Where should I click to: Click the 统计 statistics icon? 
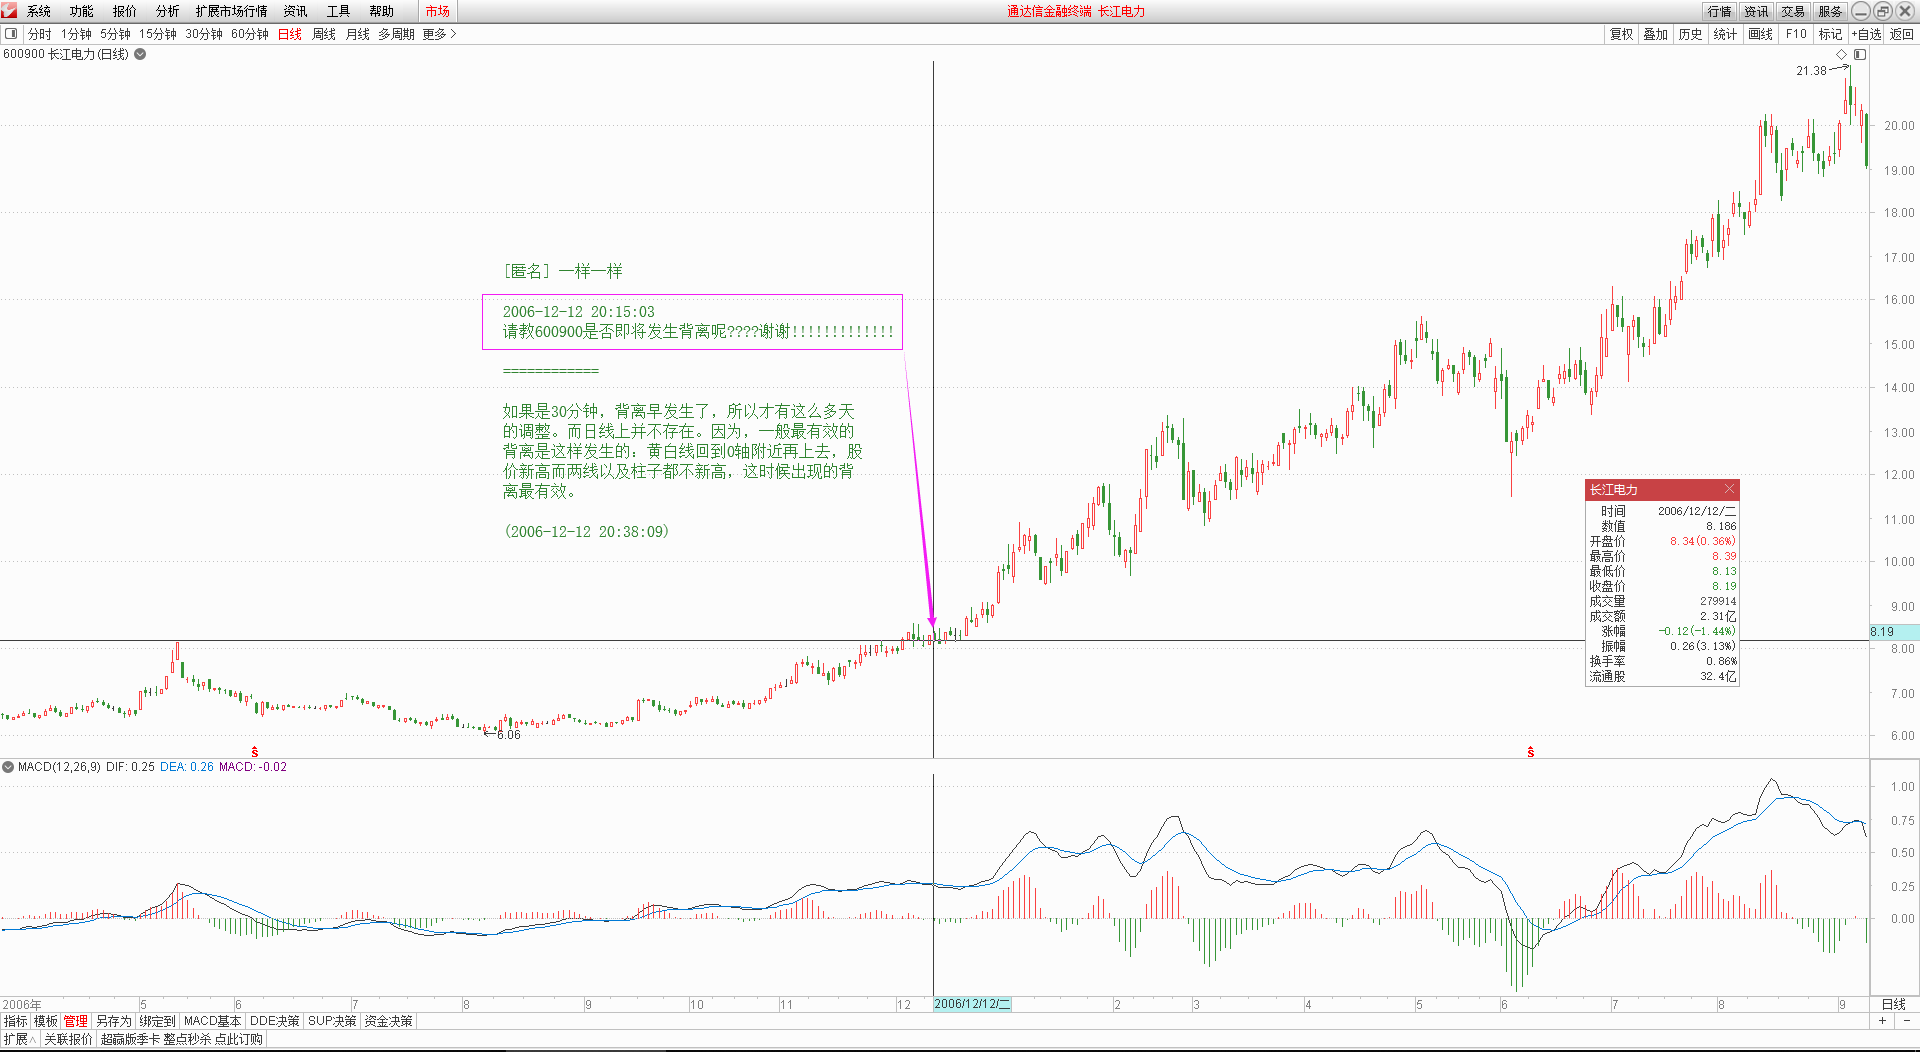click(x=1725, y=33)
